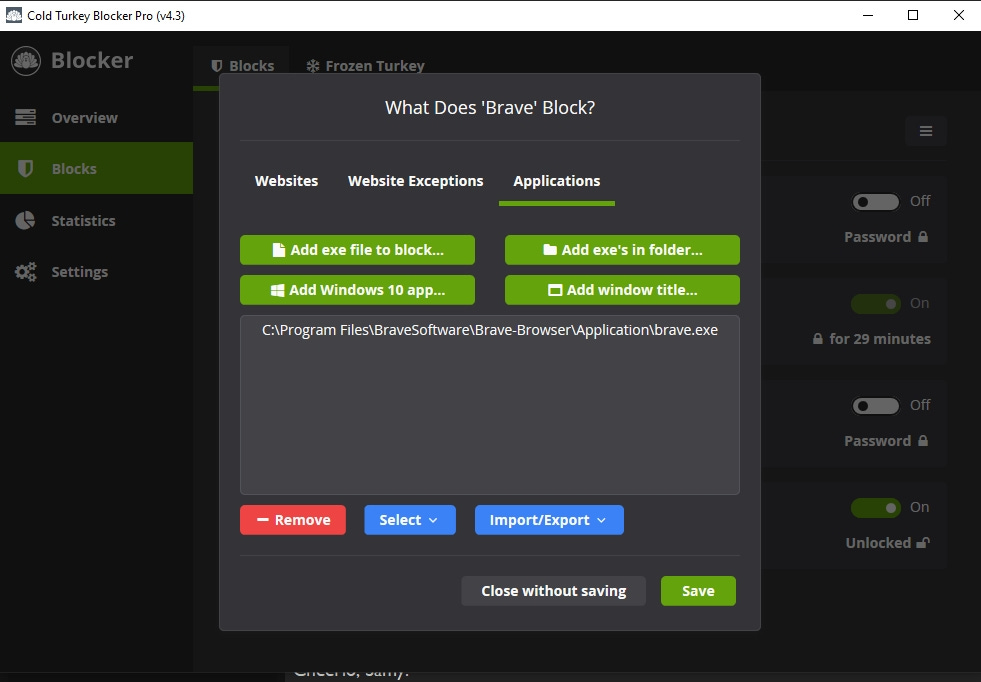Click the Settings gears icon
The height and width of the screenshot is (682, 981).
coord(26,272)
